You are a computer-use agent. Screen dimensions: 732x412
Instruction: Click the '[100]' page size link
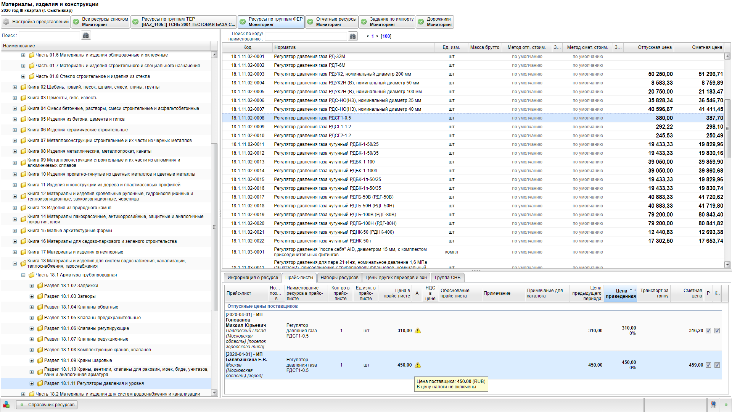386,36
